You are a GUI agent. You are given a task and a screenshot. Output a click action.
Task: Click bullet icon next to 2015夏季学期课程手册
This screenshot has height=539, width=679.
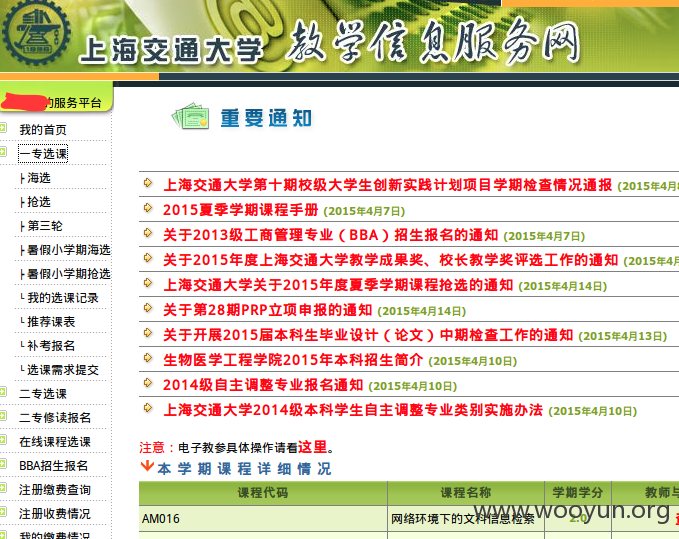pos(148,208)
